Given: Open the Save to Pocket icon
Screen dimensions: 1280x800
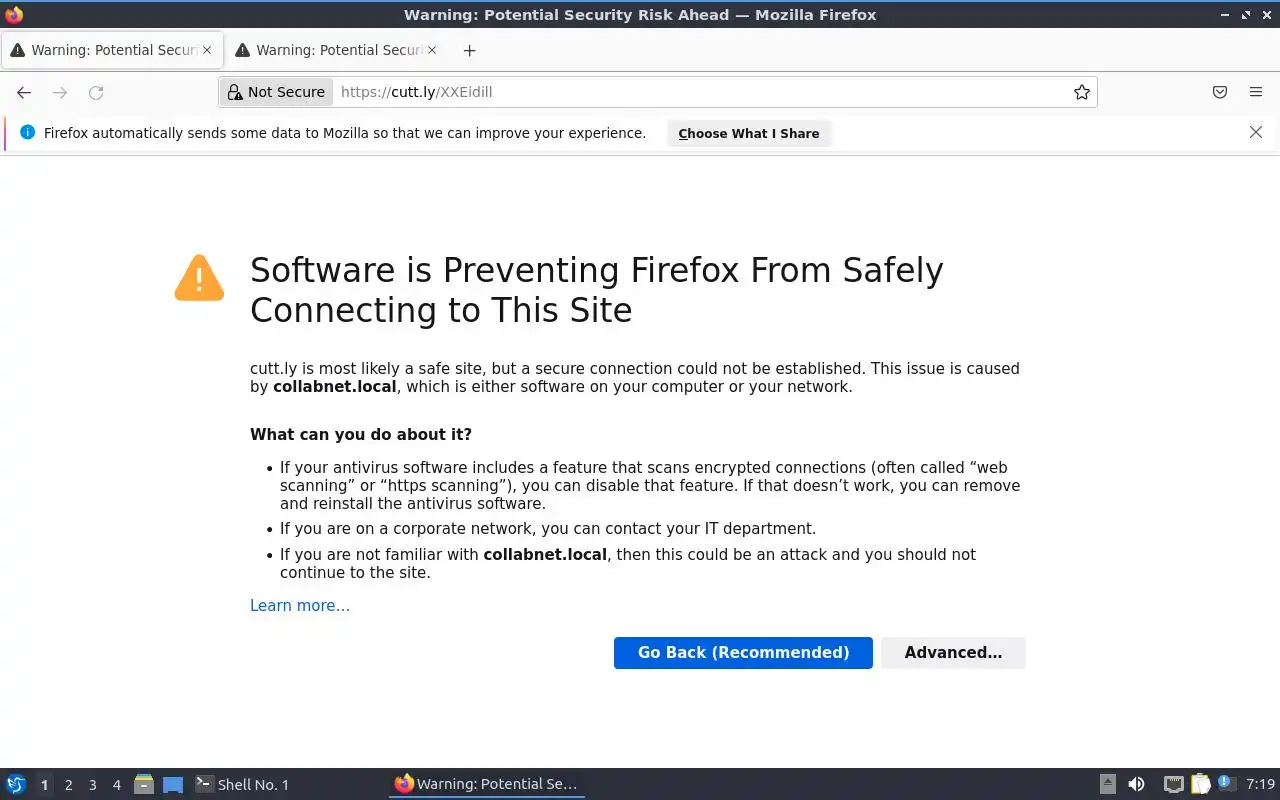Looking at the screenshot, I should (1220, 92).
